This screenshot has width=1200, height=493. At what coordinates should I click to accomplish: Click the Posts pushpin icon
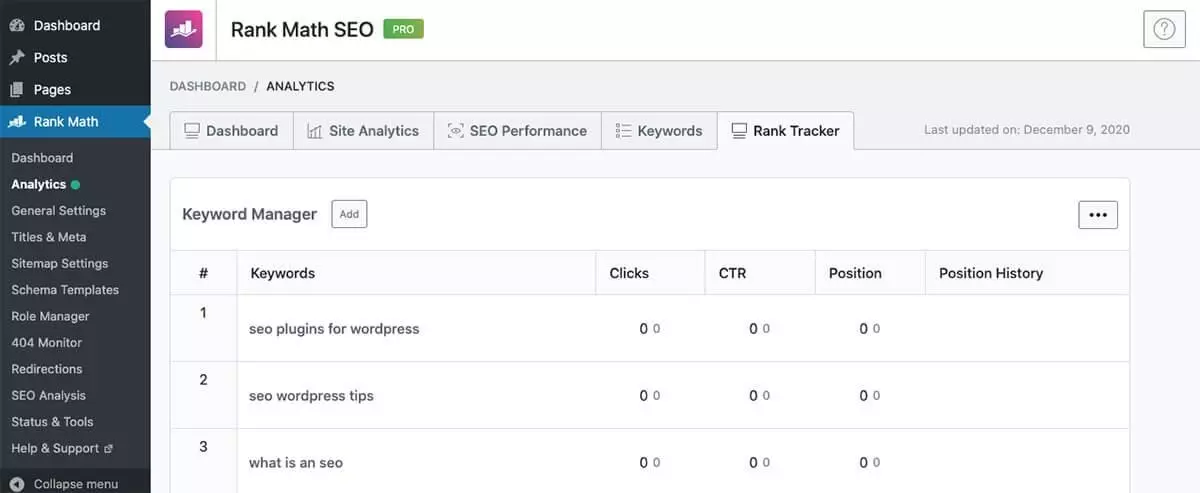(x=17, y=58)
